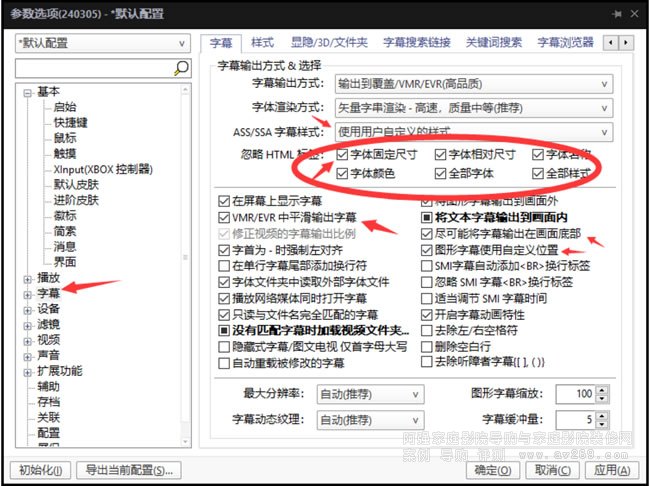Collapse the 基本 tree node

(x=26, y=92)
